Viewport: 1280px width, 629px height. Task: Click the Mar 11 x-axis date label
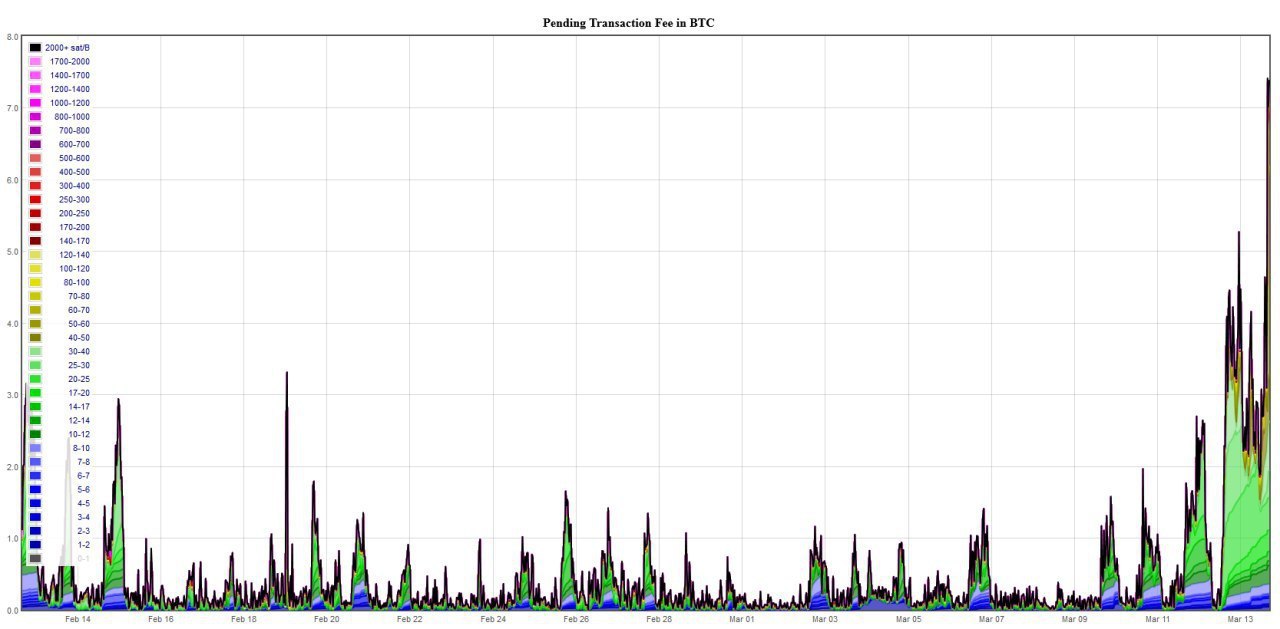[x=1158, y=620]
